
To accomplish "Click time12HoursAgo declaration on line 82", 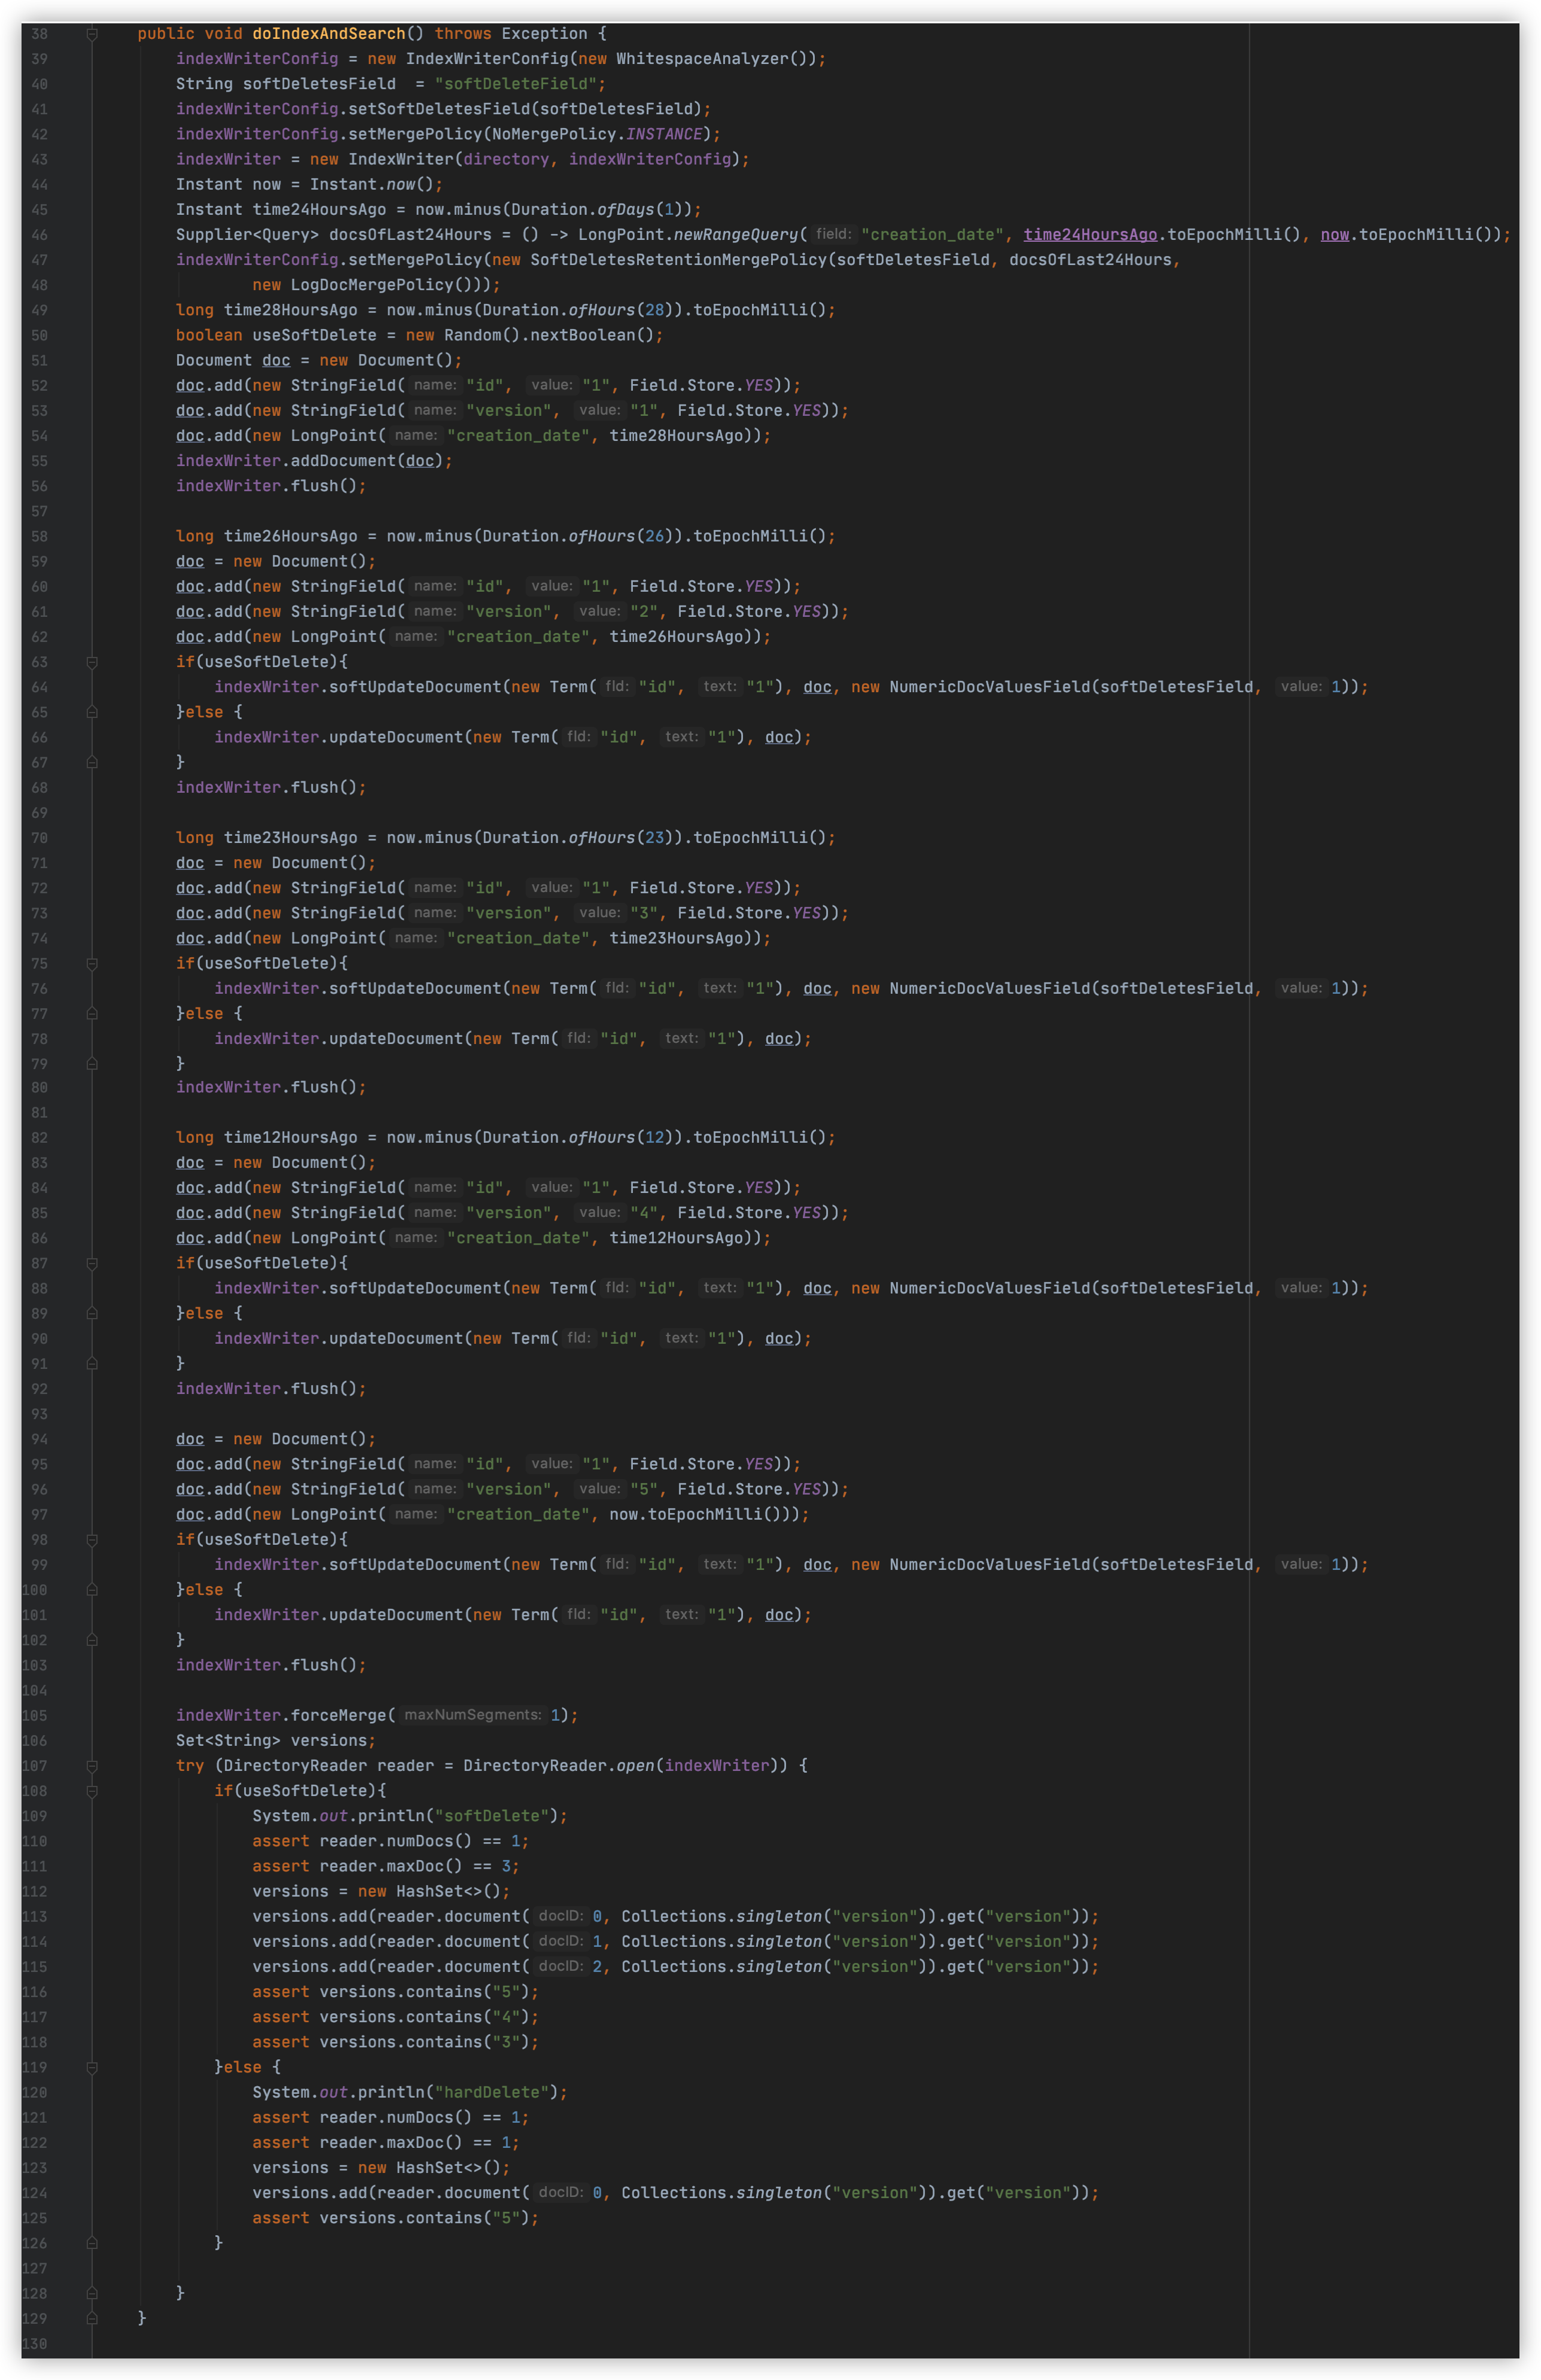I will click(290, 1138).
